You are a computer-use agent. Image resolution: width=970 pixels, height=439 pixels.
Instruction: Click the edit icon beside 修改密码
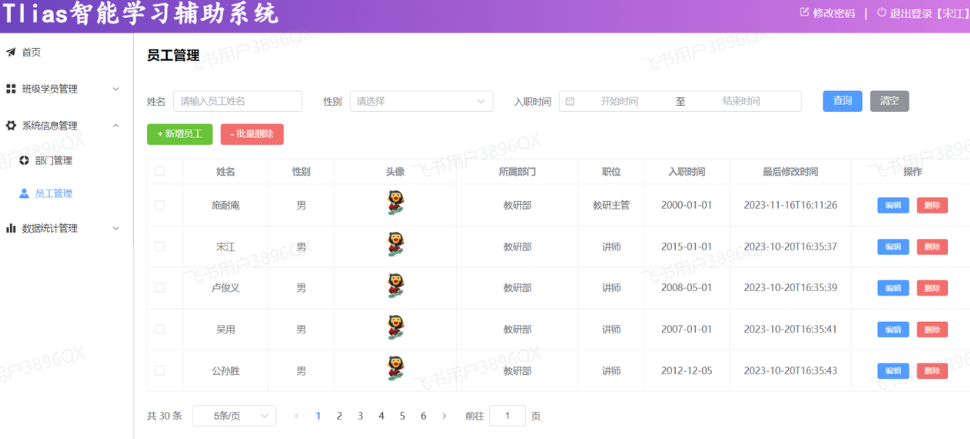pos(804,12)
